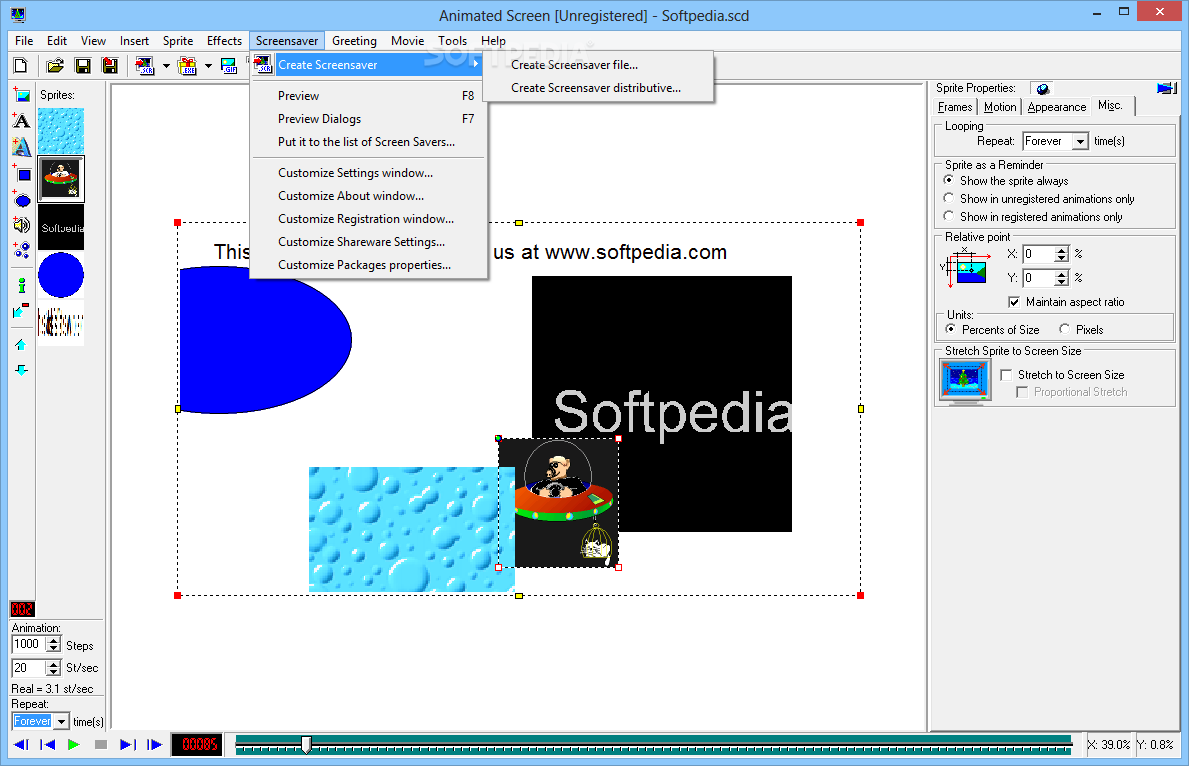Click the Add bubbles effect sprite icon
This screenshot has height=766, width=1189.
click(21, 250)
